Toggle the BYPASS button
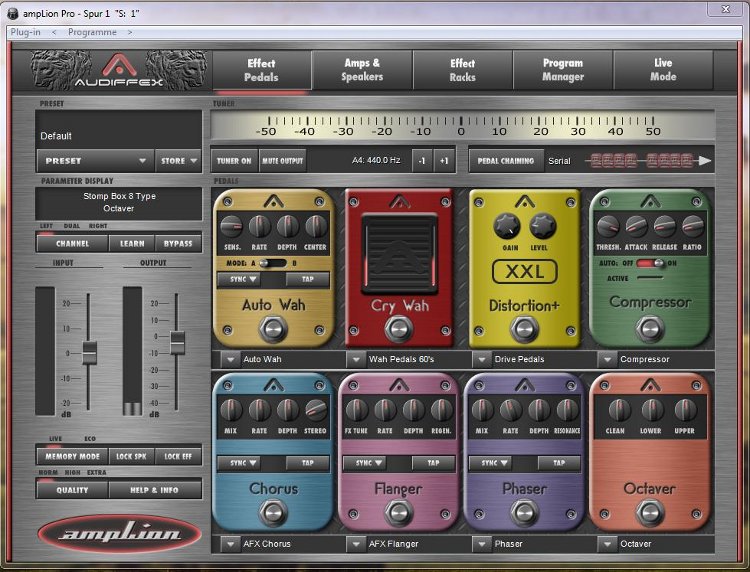 pyautogui.click(x=178, y=243)
